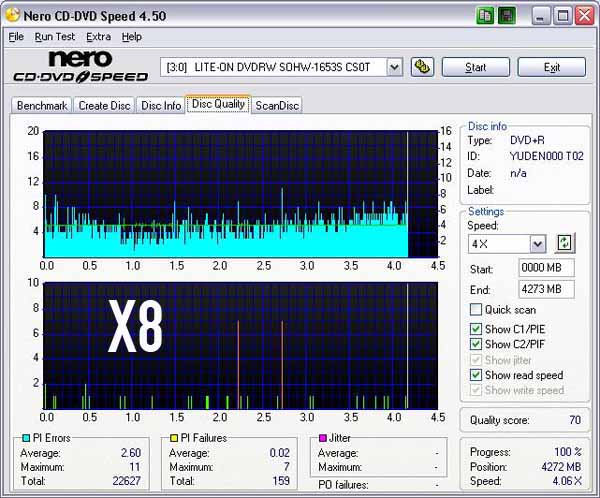
Task: Click the Quality score value 70
Action: pyautogui.click(x=575, y=420)
